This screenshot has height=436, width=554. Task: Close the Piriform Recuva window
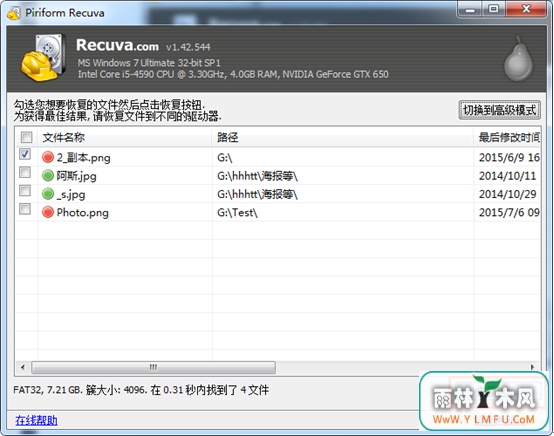[x=526, y=10]
